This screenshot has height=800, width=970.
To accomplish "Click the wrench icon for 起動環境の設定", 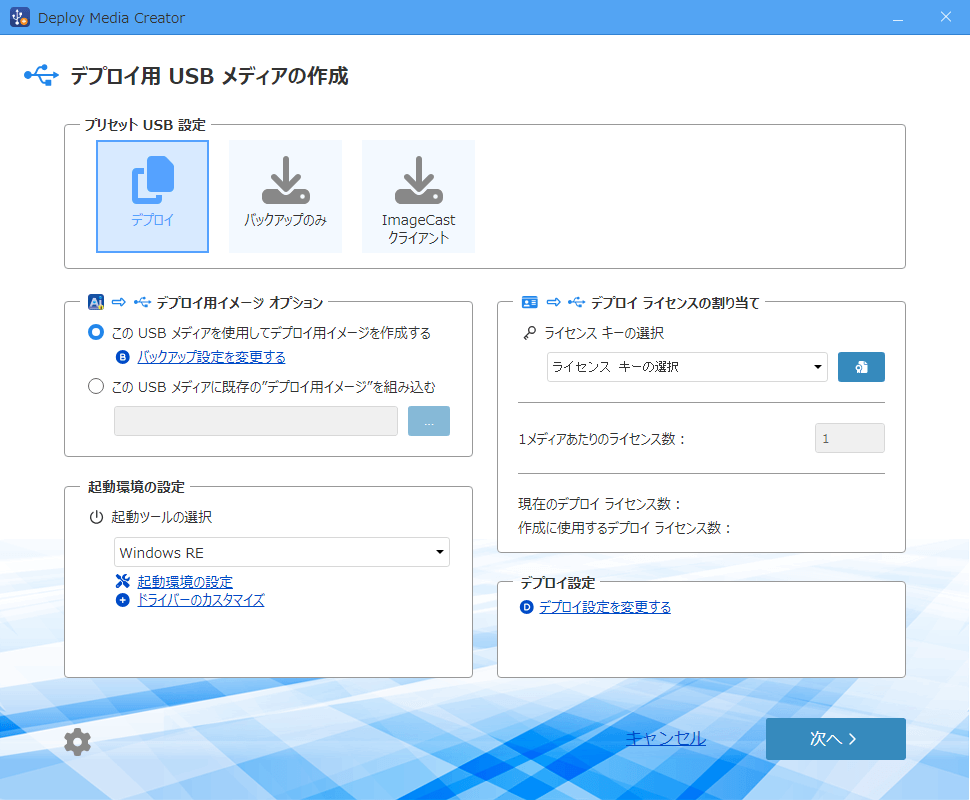I will (123, 582).
